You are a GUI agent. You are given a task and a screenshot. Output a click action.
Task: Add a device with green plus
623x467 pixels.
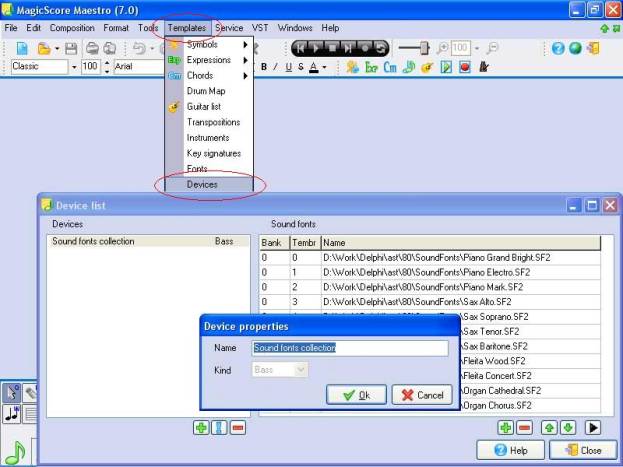click(201, 428)
